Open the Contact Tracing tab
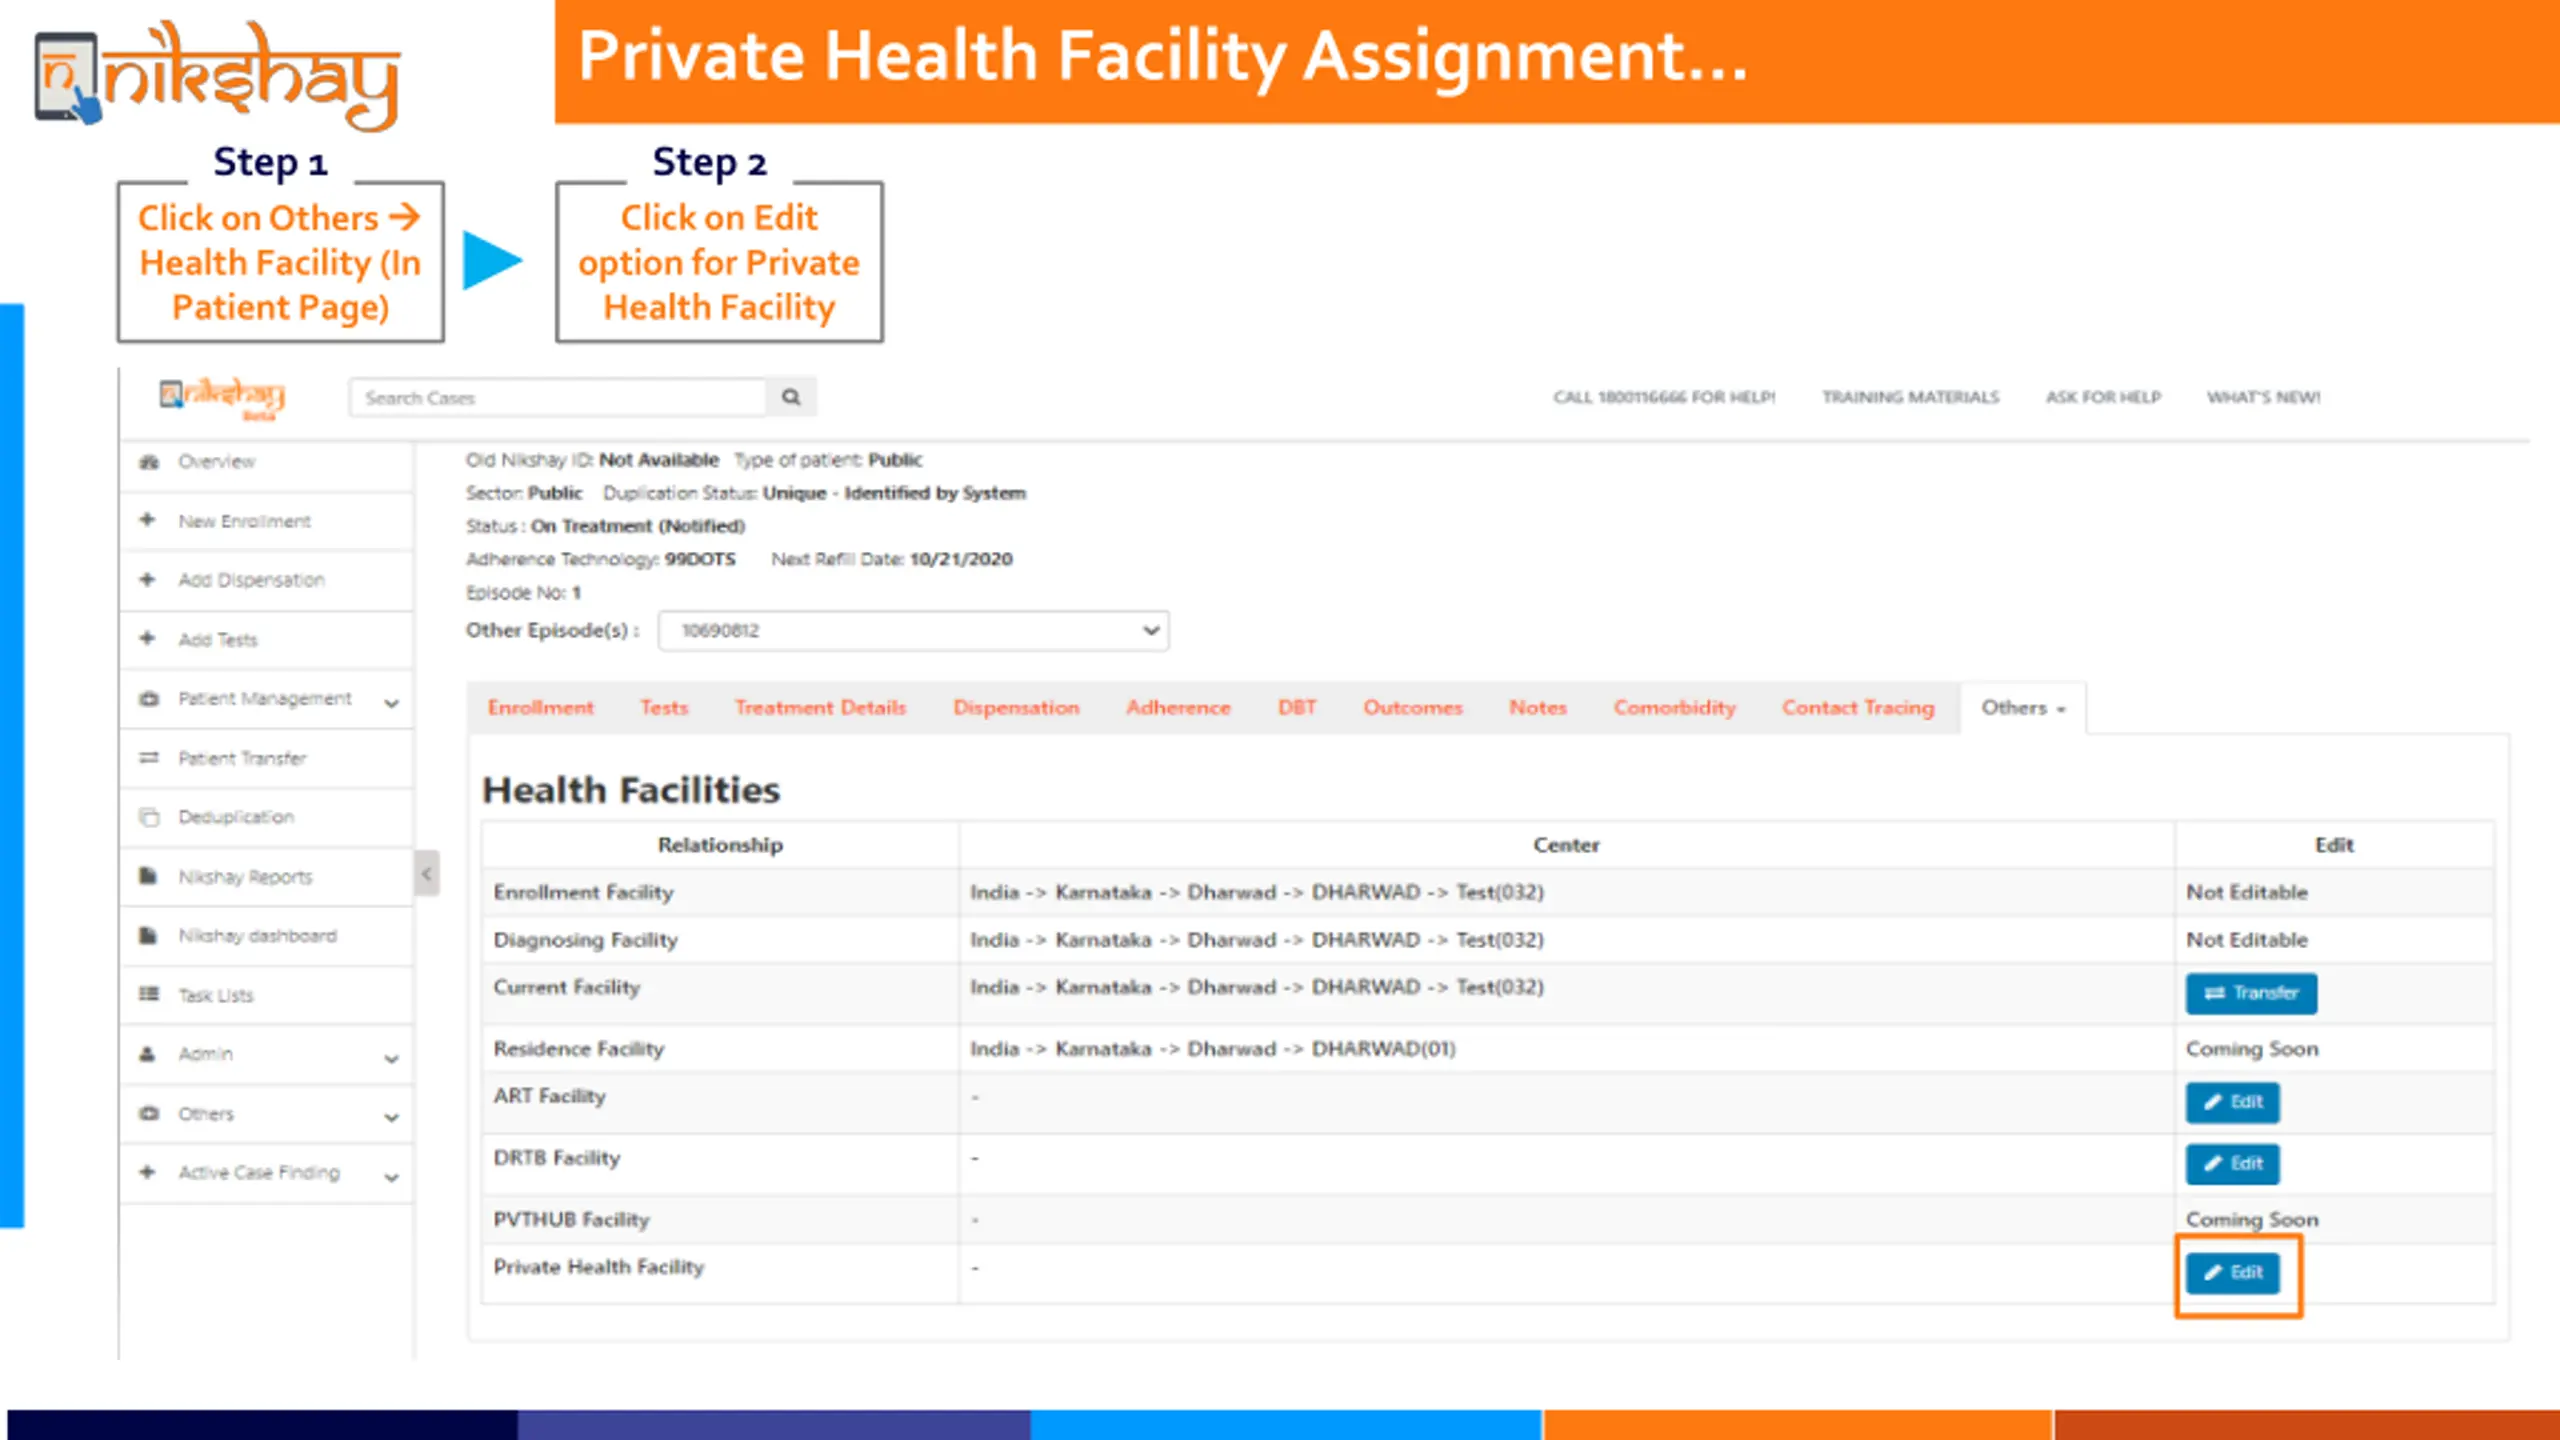This screenshot has width=2560, height=1440. [1858, 708]
